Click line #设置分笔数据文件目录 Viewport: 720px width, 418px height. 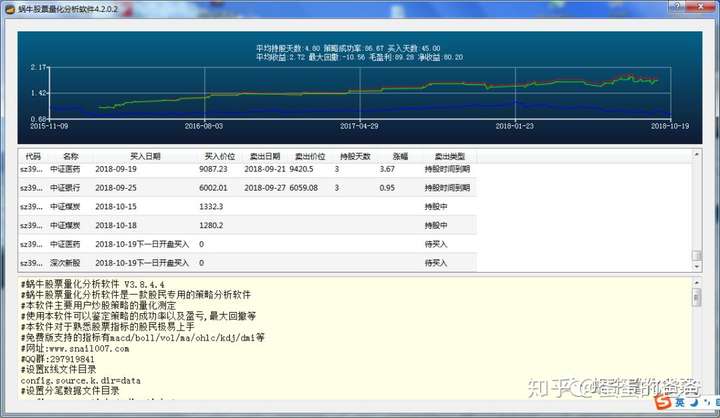click(70, 391)
